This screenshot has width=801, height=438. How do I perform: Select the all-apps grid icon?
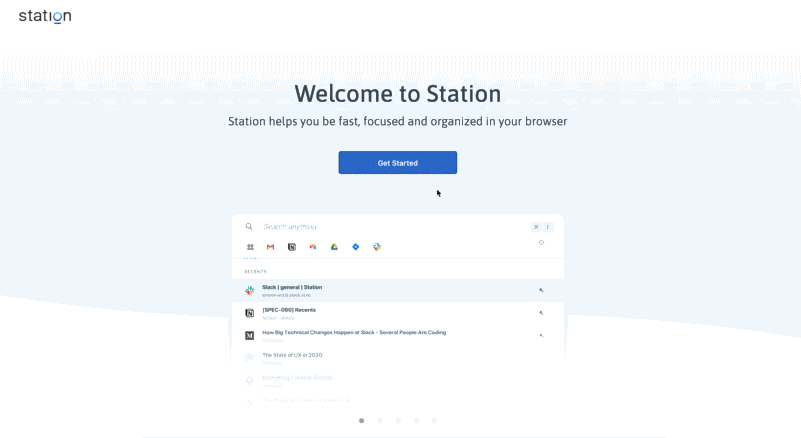[x=250, y=247]
